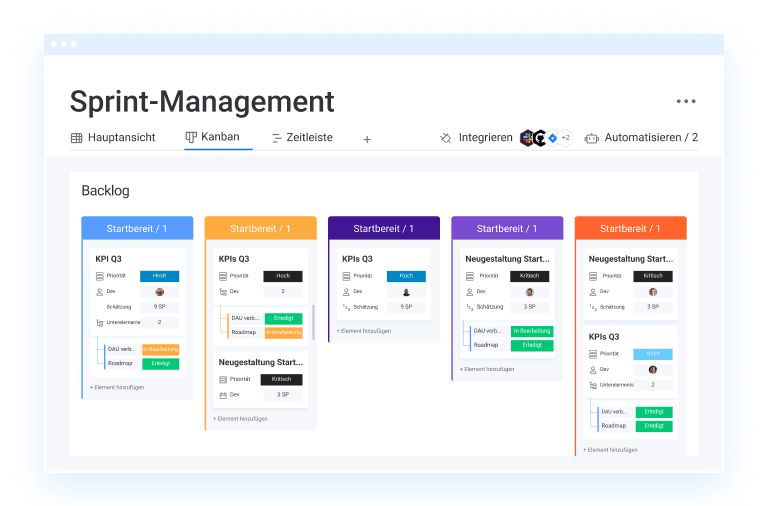
Task: Show the +2 additional integrations badge
Action: tap(566, 138)
